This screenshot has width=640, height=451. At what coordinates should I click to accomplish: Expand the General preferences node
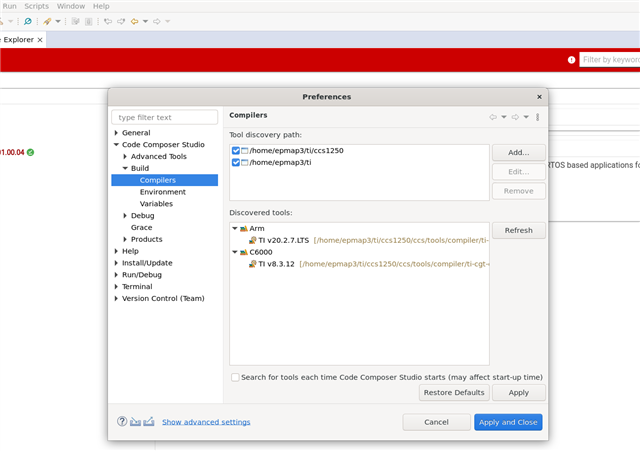(x=117, y=133)
